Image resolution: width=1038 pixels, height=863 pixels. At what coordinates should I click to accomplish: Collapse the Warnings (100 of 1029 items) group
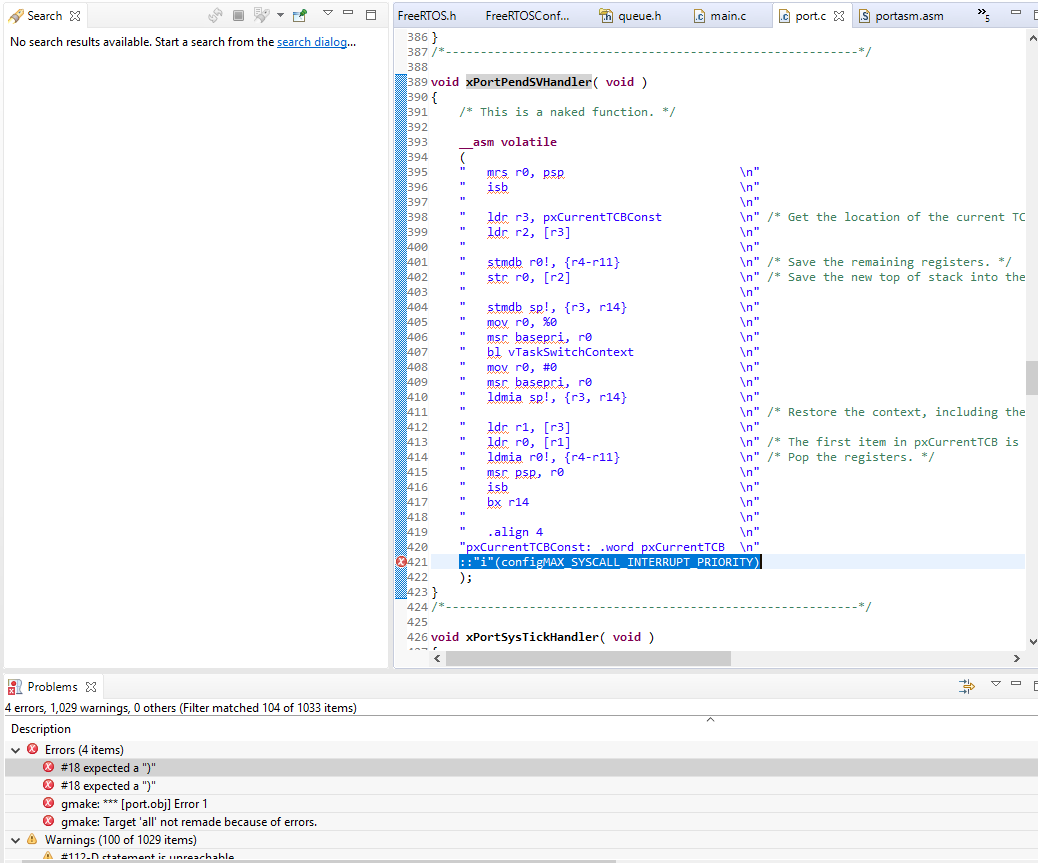click(16, 840)
